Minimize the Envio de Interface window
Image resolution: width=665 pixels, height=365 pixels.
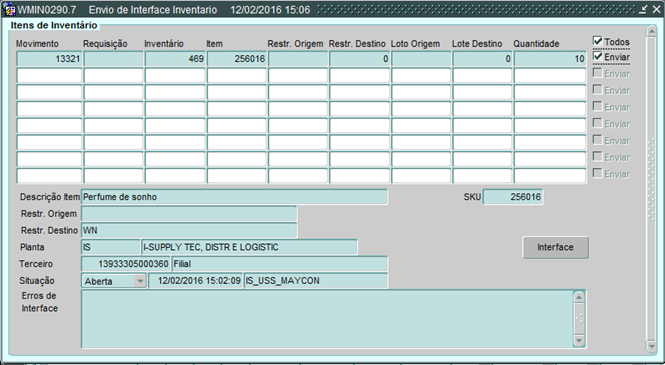(643, 10)
